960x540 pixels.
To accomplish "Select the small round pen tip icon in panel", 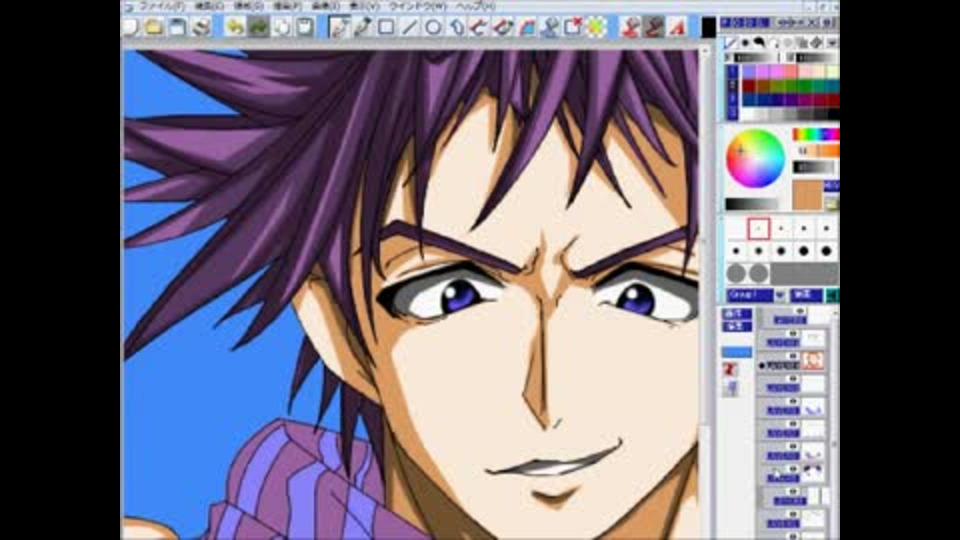I will [745, 43].
